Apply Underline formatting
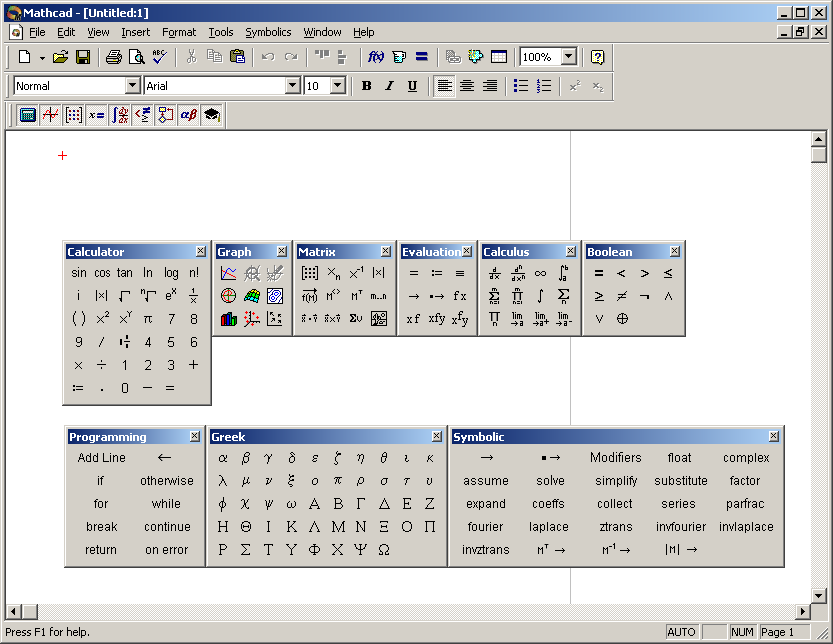 (412, 86)
